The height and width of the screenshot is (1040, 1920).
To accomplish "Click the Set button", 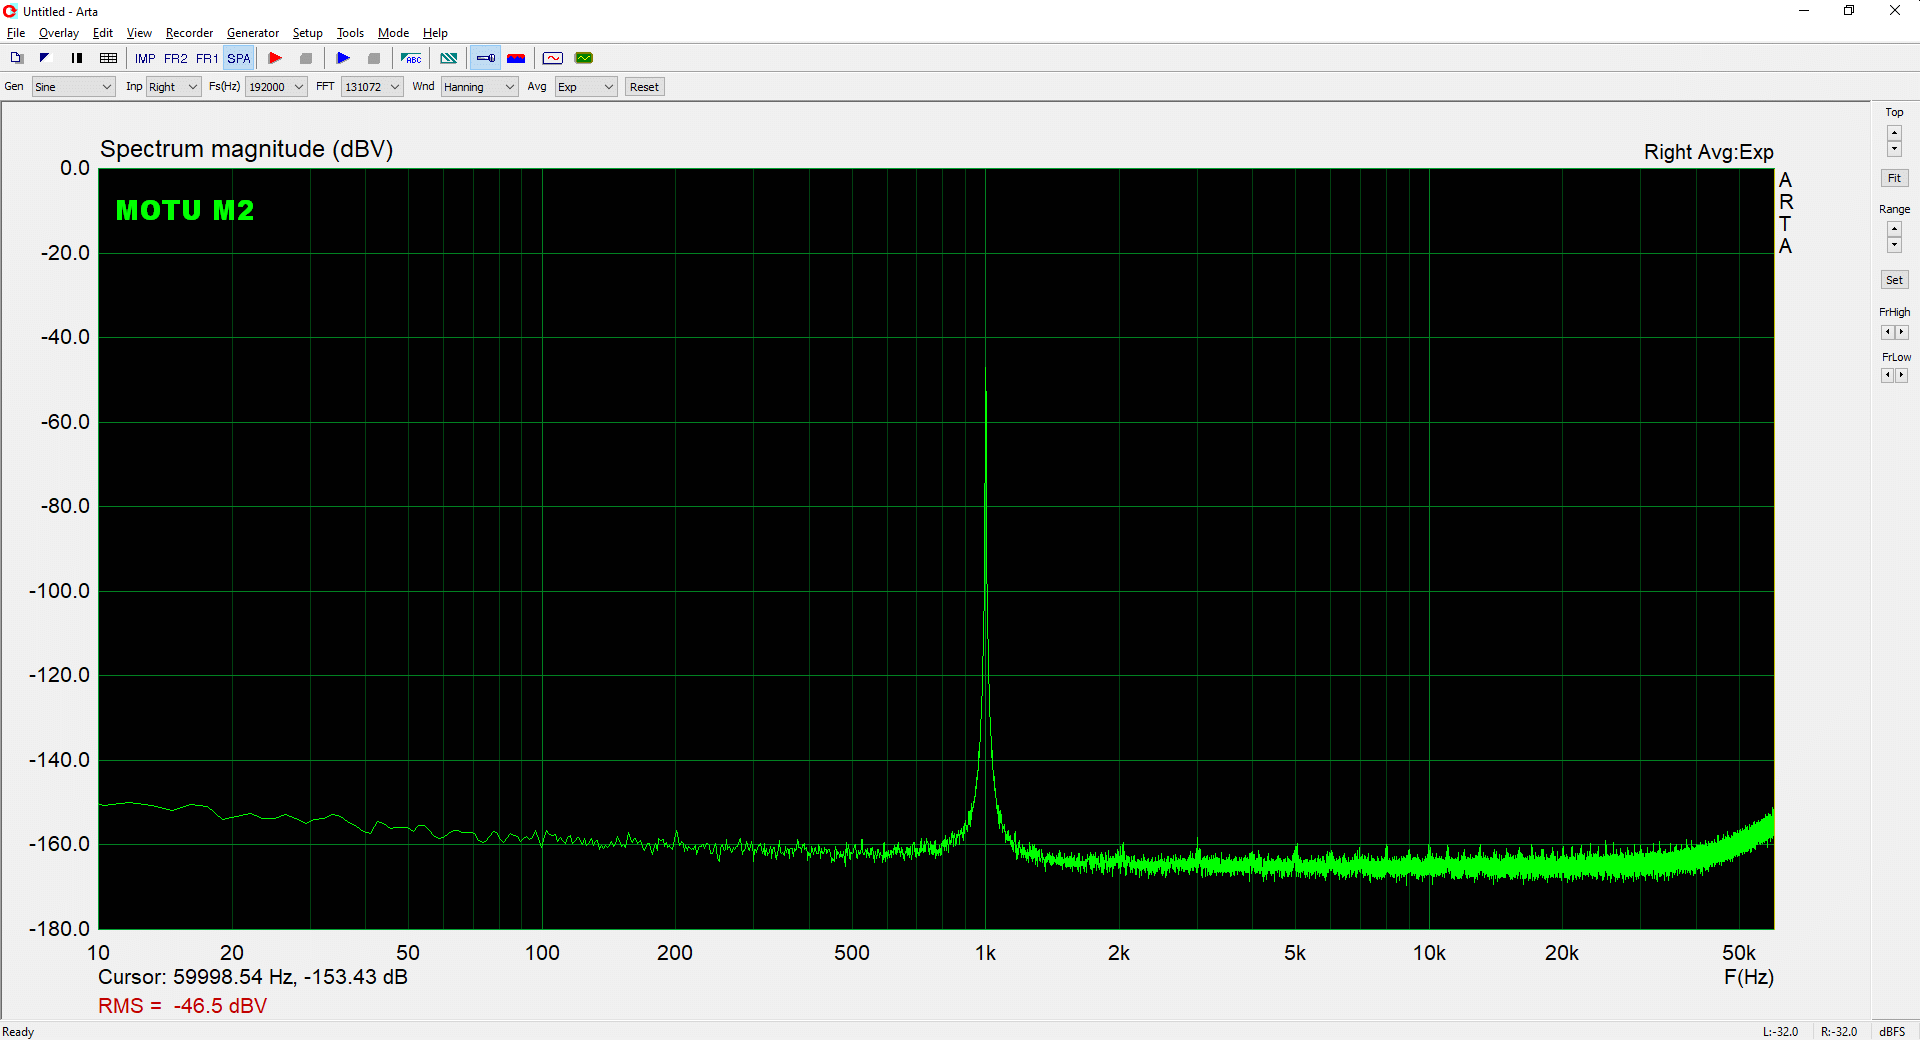I will (x=1894, y=280).
